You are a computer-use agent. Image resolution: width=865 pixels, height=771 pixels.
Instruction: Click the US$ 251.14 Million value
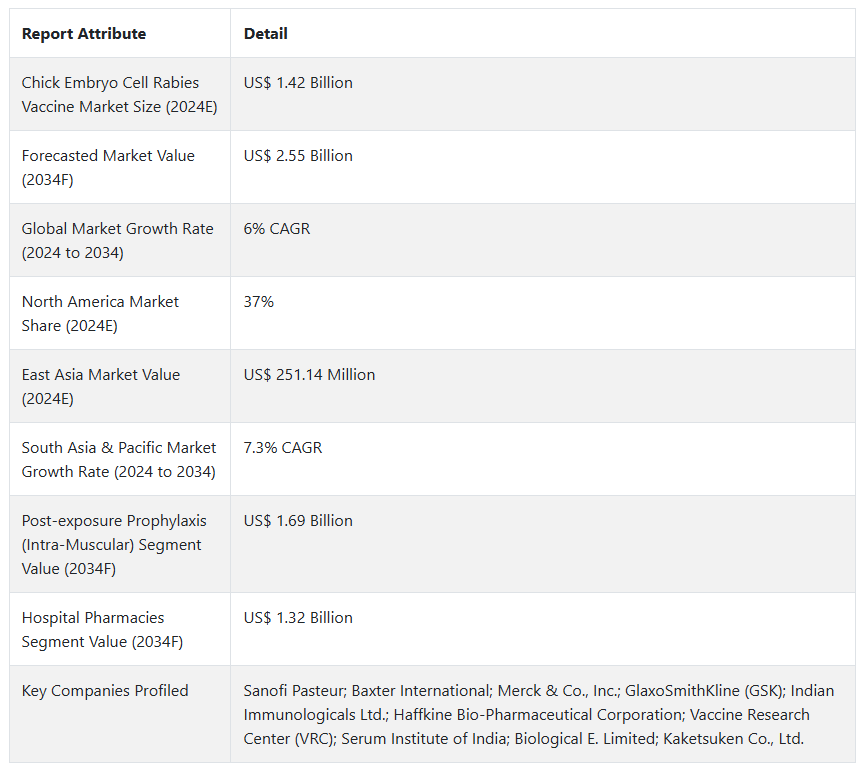310,375
